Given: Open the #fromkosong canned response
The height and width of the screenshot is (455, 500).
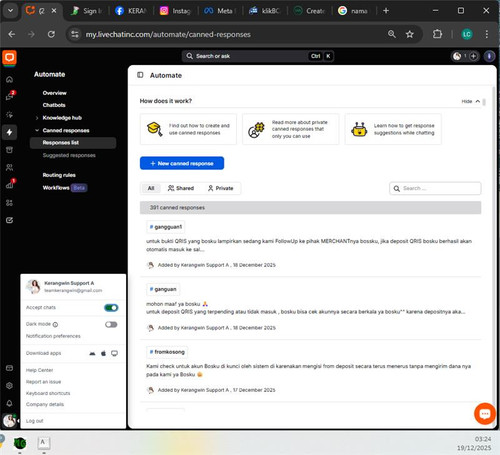Looking at the screenshot, I should click(167, 352).
